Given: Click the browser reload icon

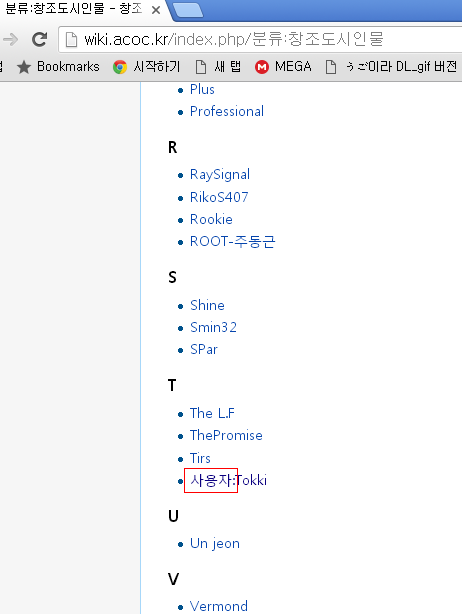Looking at the screenshot, I should coord(40,39).
